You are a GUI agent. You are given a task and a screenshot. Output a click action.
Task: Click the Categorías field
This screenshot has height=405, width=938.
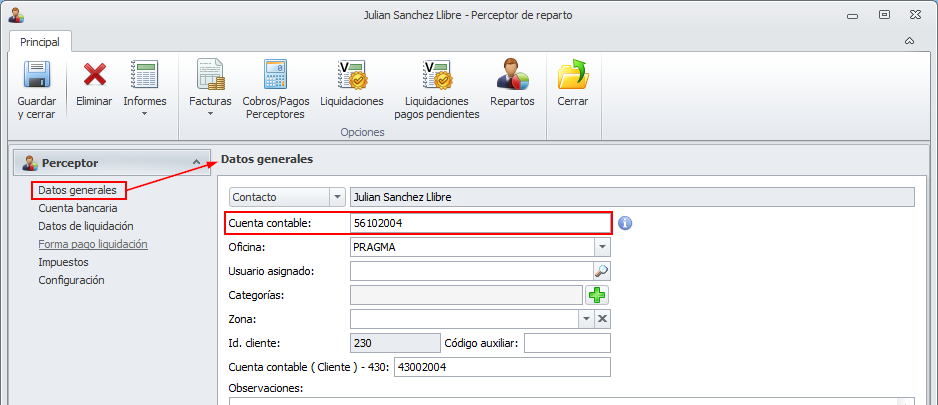(466, 295)
